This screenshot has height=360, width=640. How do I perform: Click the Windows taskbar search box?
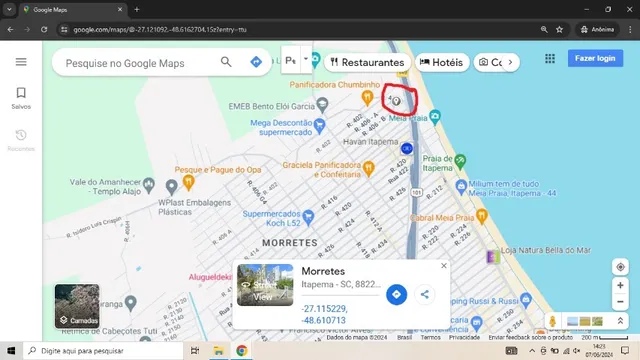click(104, 351)
